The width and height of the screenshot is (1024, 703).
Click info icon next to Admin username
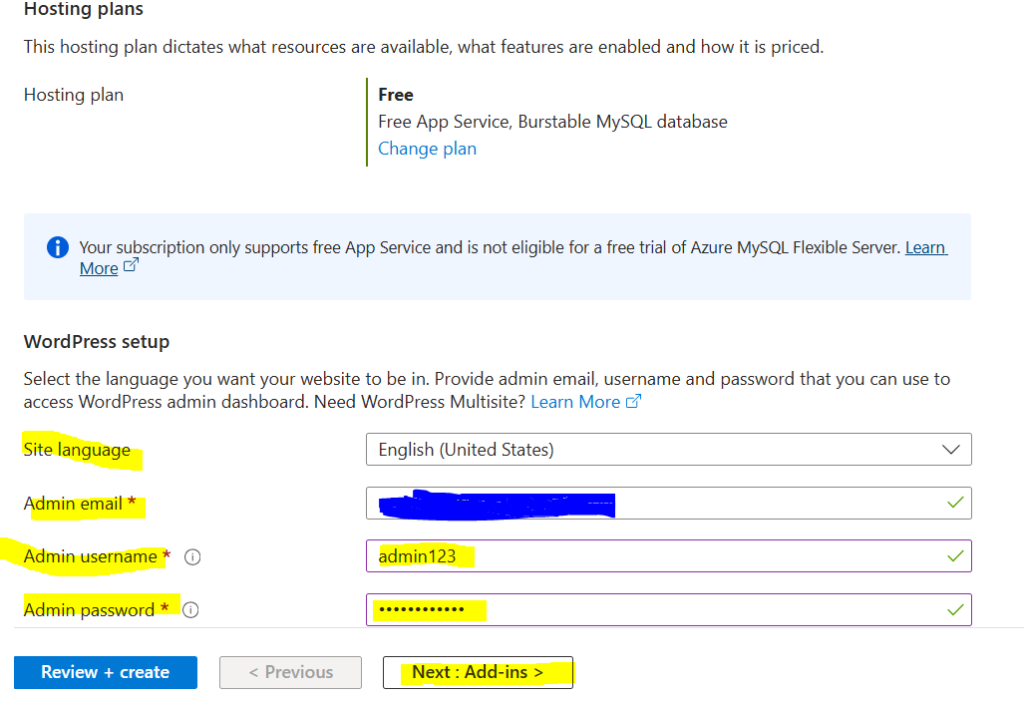point(193,557)
